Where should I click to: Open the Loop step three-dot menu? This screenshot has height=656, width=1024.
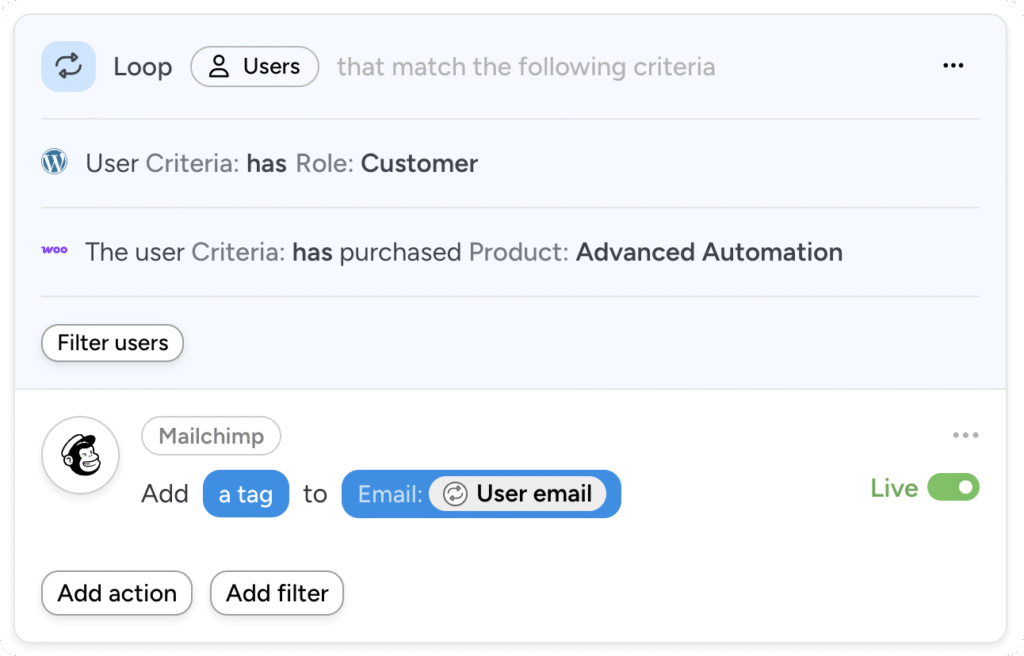953,65
